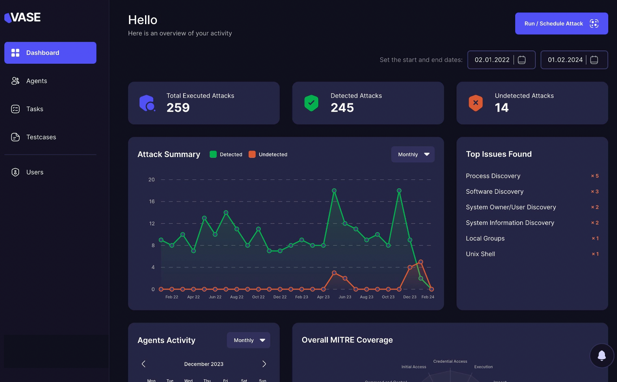Open calendar icon for start date
The width and height of the screenshot is (617, 382).
pyautogui.click(x=522, y=60)
